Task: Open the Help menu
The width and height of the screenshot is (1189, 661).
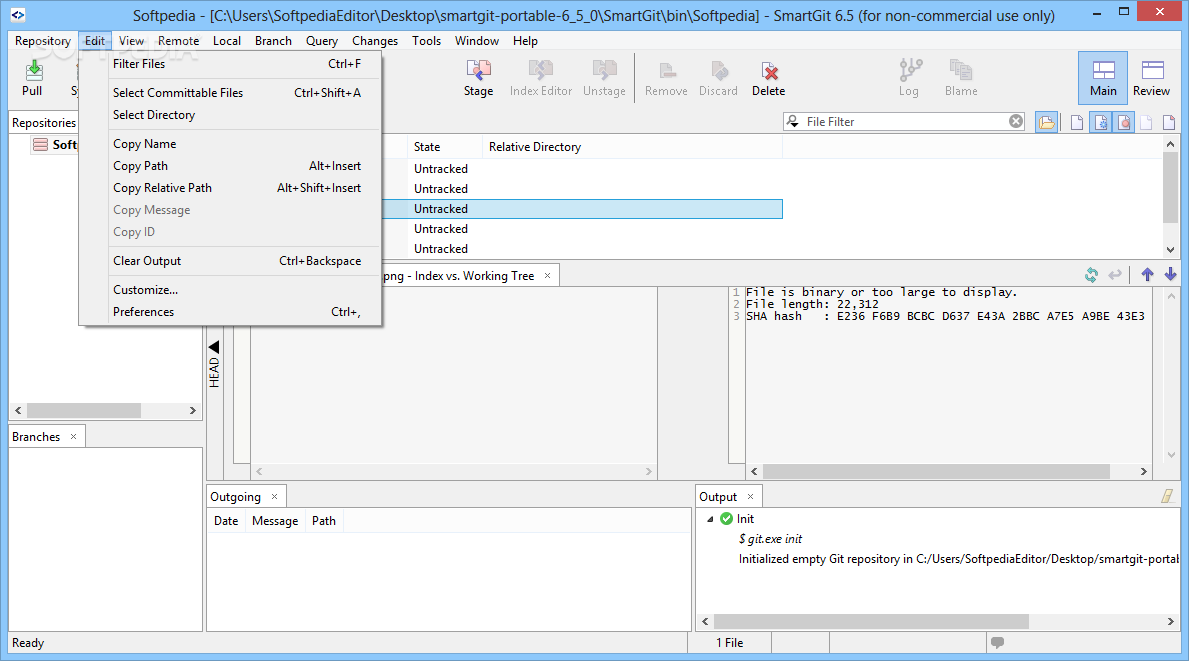Action: click(x=525, y=41)
